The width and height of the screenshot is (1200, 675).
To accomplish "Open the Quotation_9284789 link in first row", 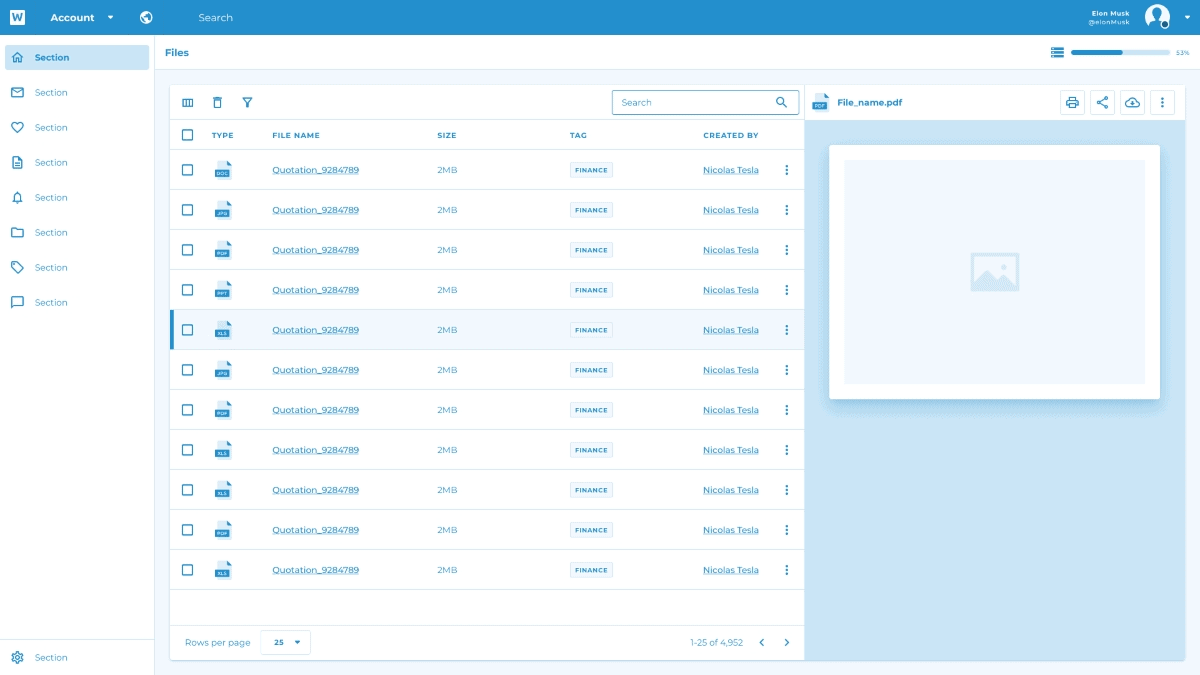I will pos(315,170).
